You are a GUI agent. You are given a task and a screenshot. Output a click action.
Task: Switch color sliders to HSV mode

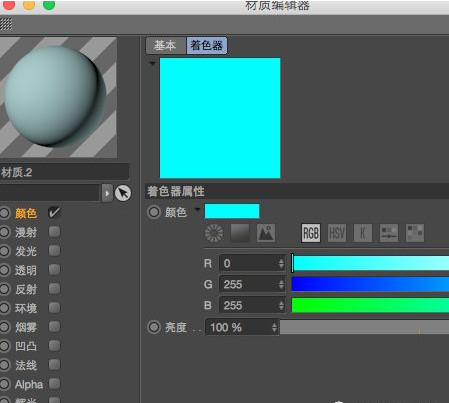pos(337,233)
